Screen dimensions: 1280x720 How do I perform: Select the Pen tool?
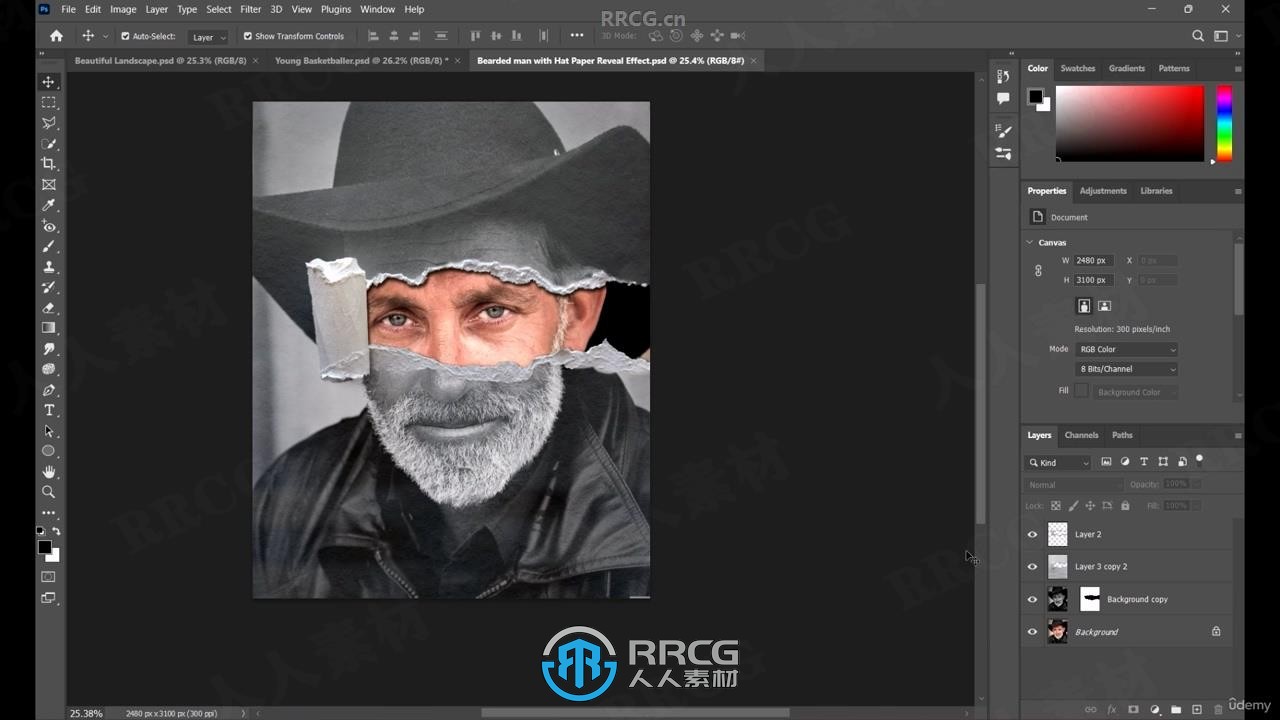tap(48, 390)
